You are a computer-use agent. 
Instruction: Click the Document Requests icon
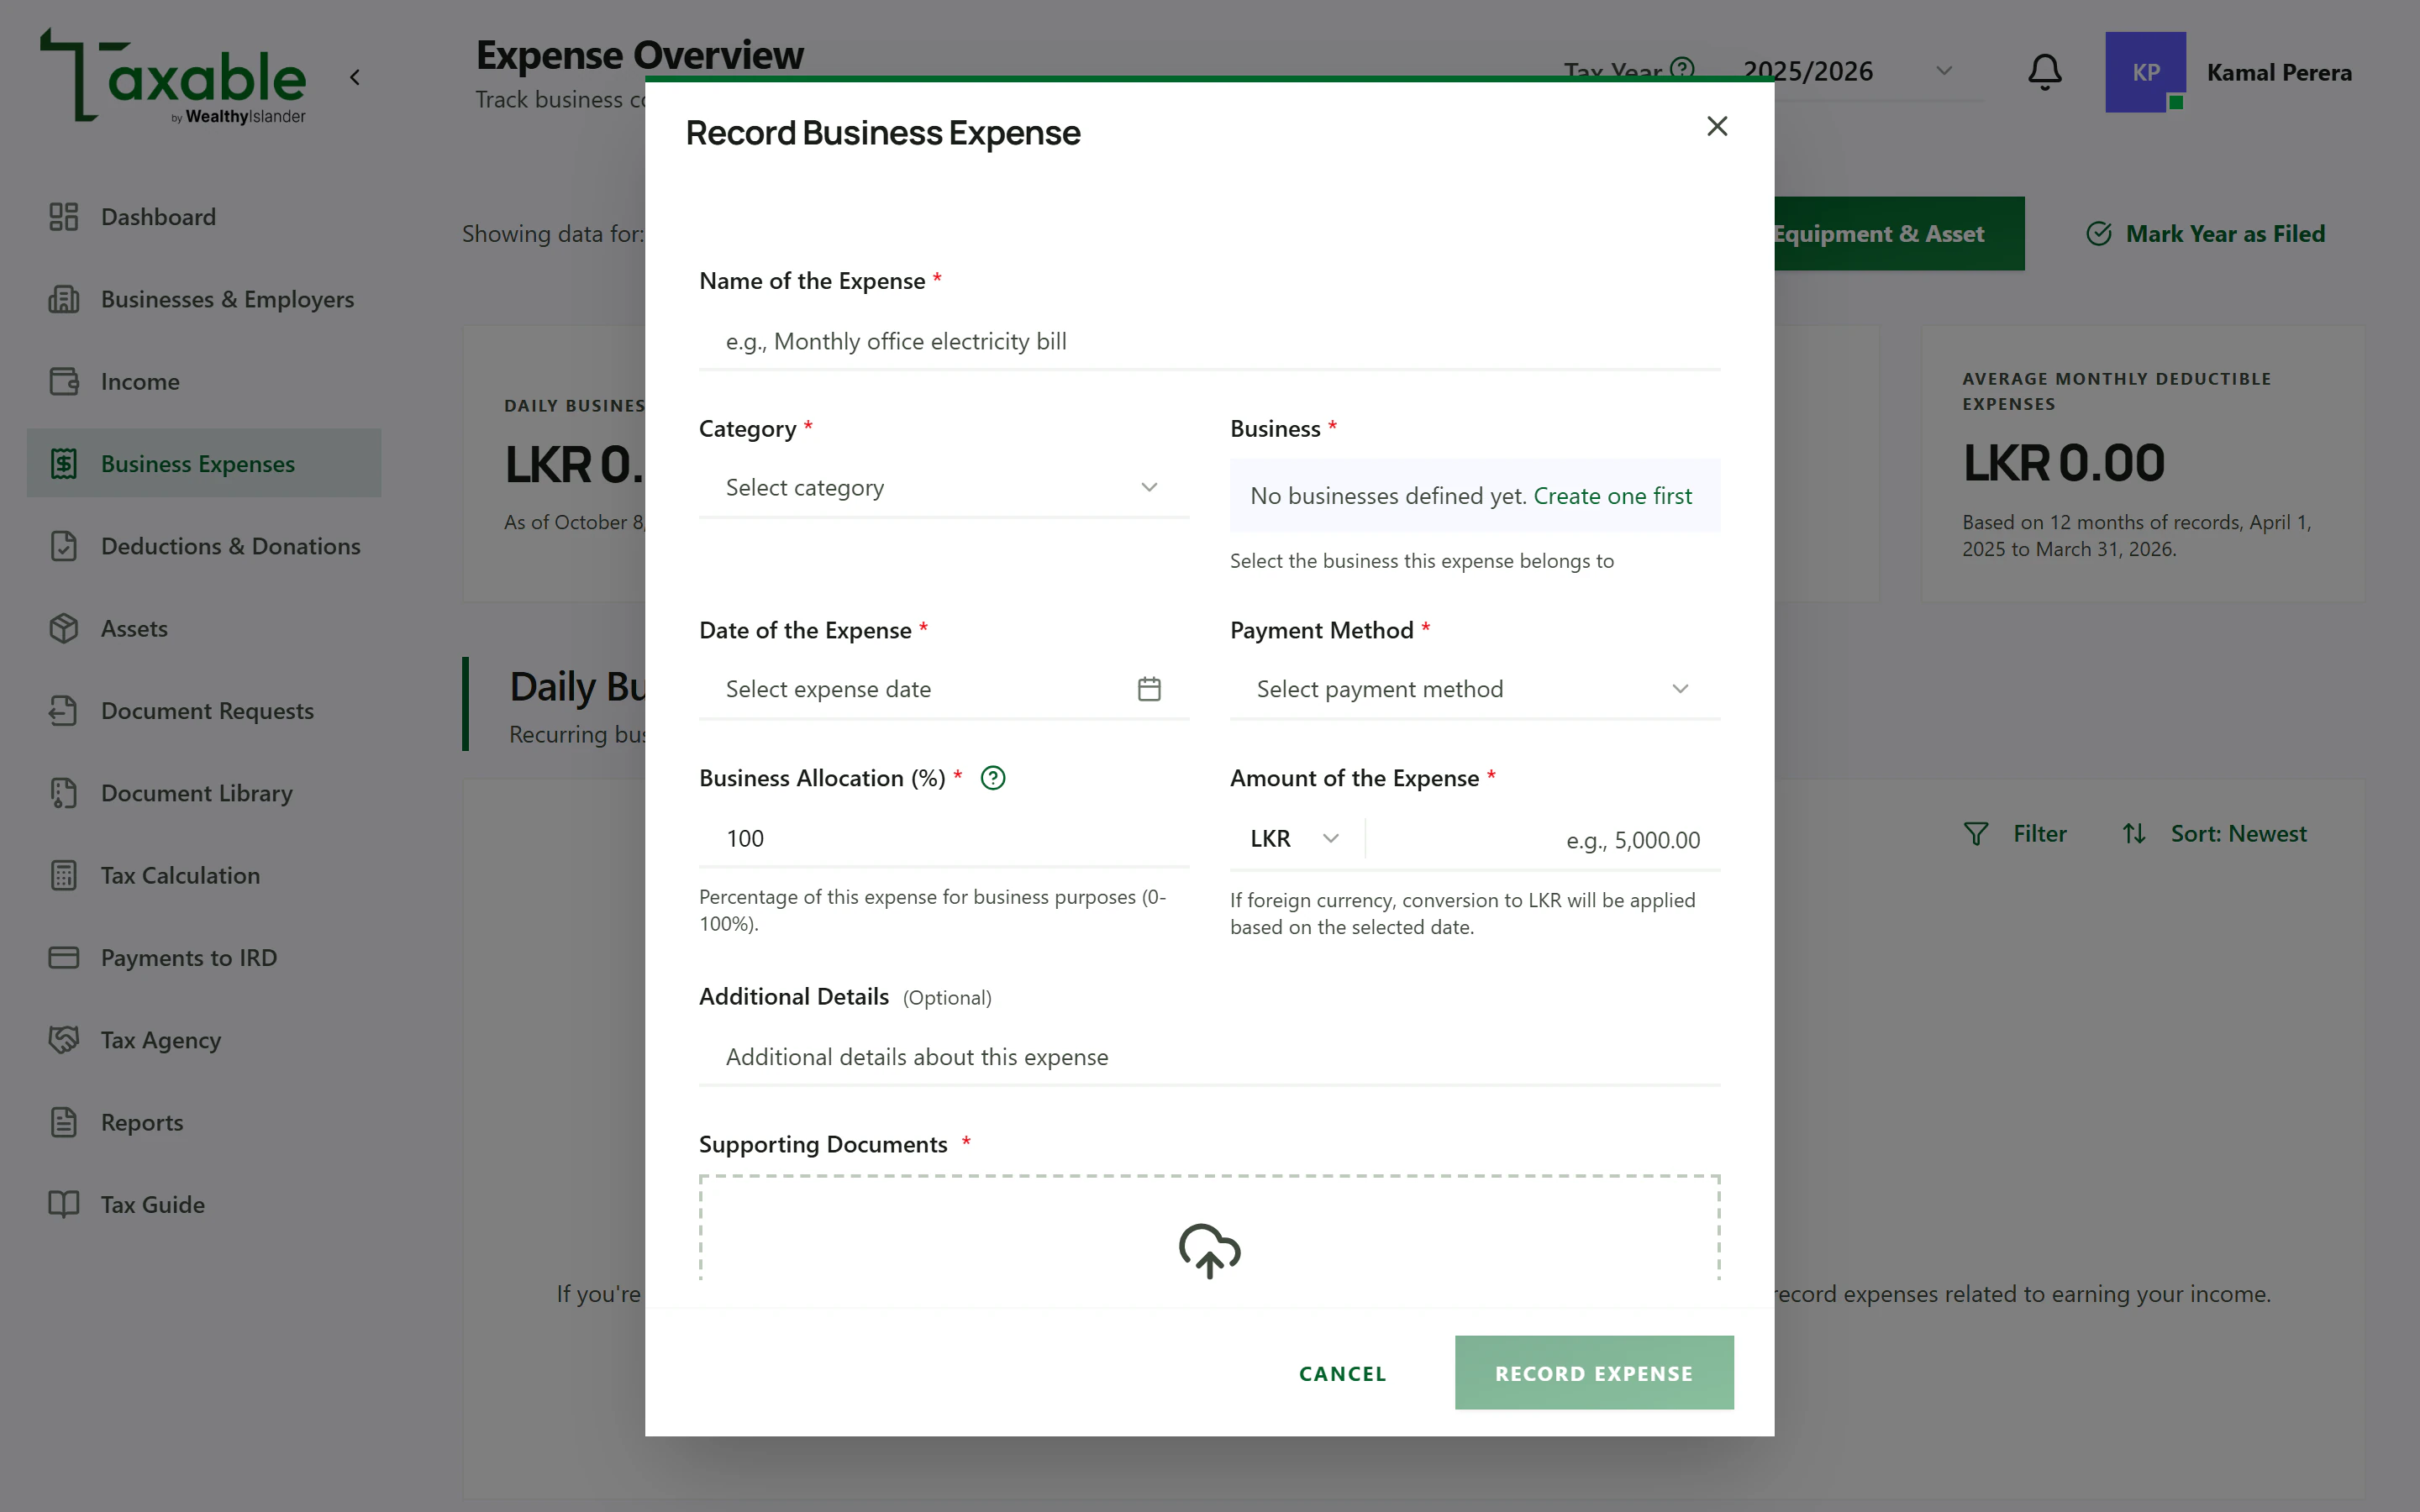(x=63, y=710)
